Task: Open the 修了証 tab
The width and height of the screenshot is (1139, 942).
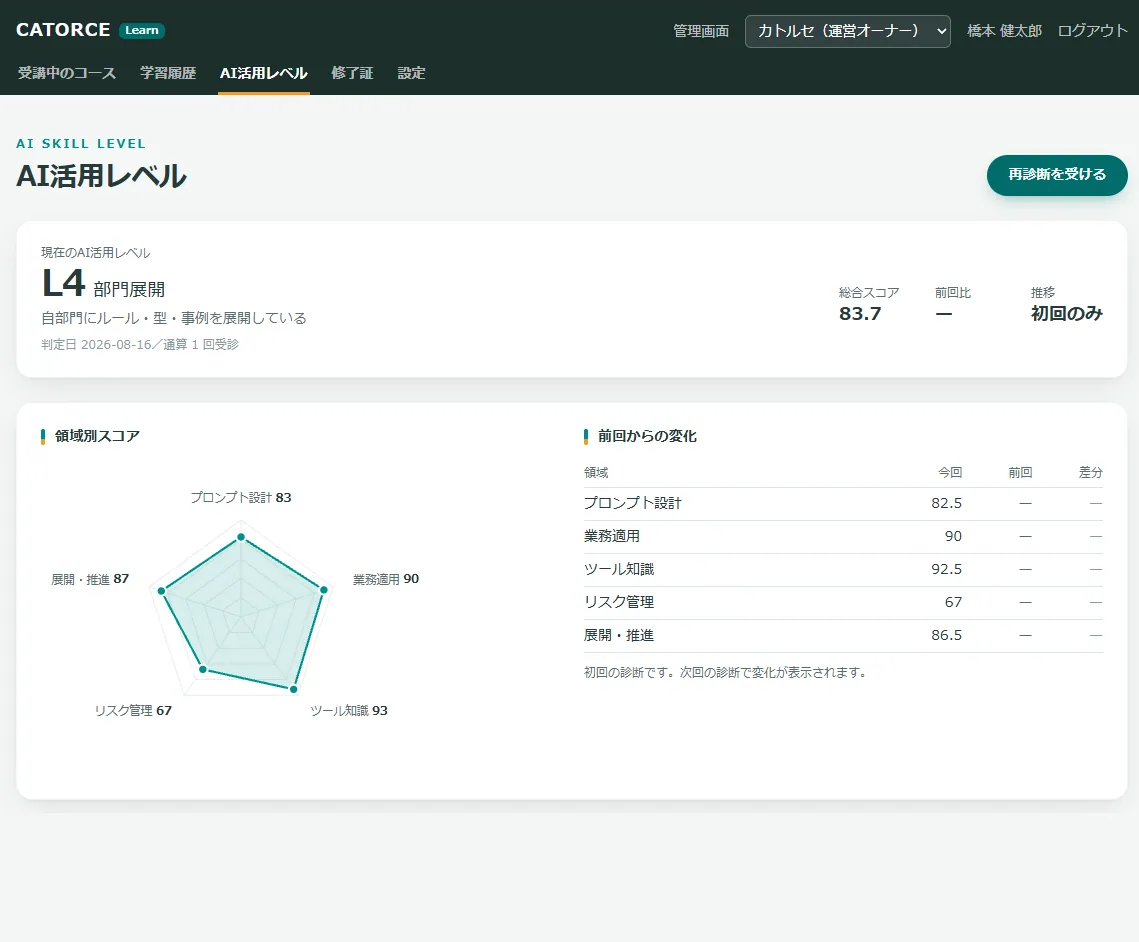Action: click(352, 73)
